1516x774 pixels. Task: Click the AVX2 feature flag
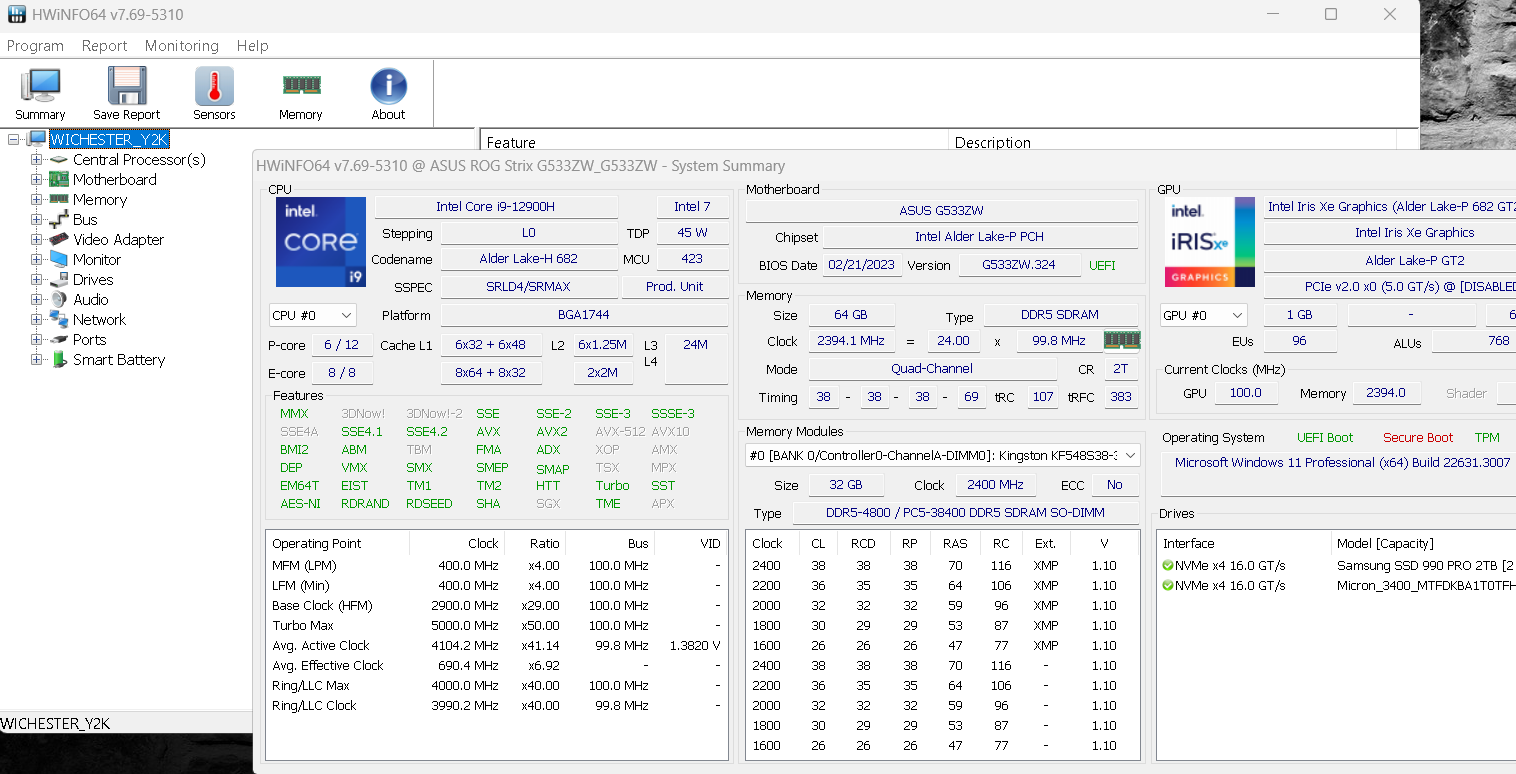[x=551, y=431]
